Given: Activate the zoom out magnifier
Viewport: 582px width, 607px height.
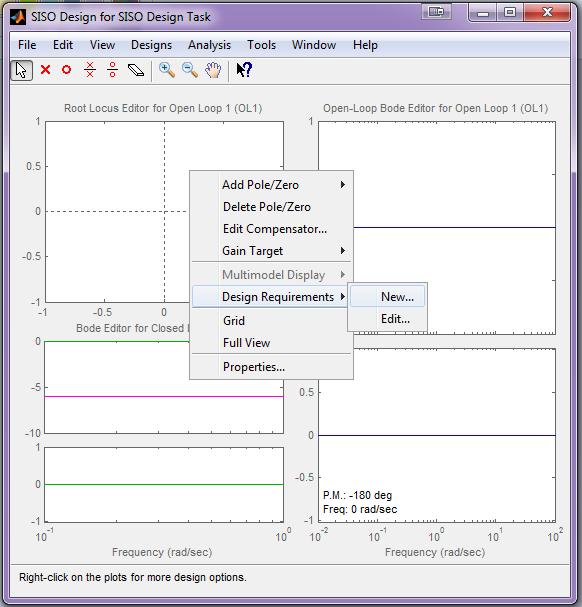Looking at the screenshot, I should click(190, 70).
